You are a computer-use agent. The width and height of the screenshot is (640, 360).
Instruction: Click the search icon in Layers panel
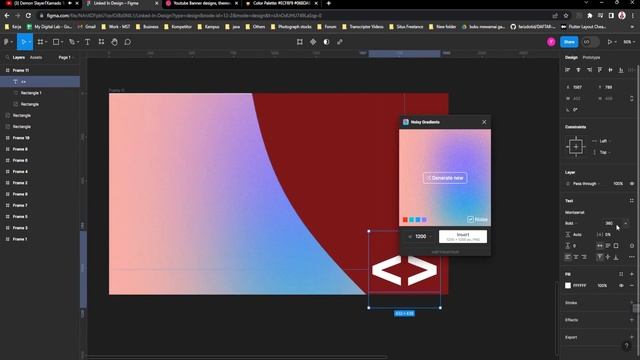pos(7,58)
